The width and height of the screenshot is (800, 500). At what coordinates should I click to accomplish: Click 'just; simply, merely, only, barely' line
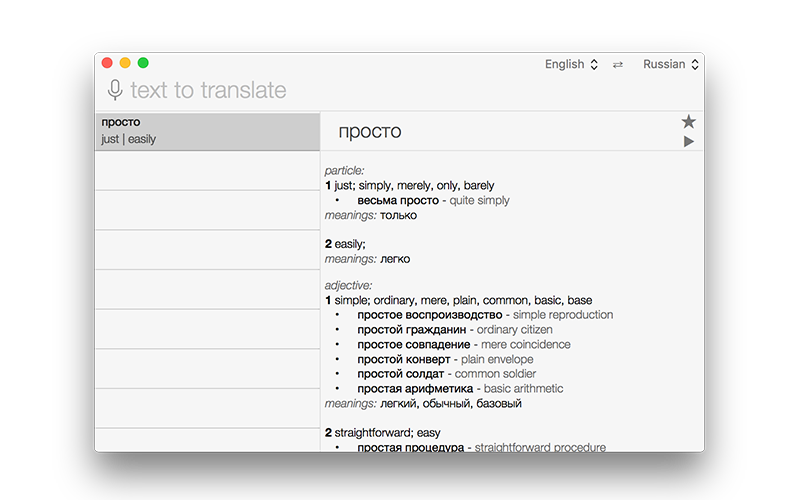point(410,185)
